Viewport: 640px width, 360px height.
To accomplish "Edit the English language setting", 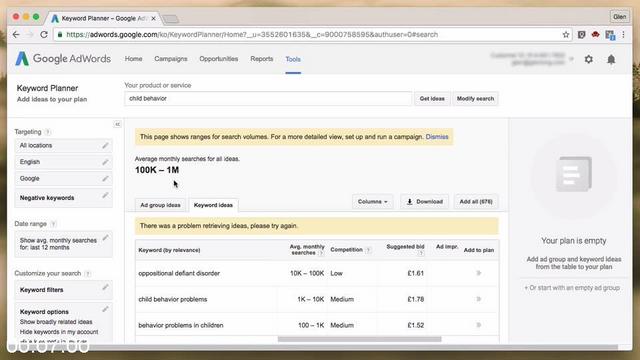I will (x=105, y=162).
